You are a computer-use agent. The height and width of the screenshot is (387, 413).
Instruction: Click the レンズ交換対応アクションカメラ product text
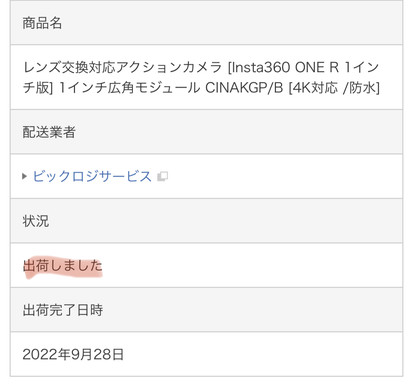point(123,67)
